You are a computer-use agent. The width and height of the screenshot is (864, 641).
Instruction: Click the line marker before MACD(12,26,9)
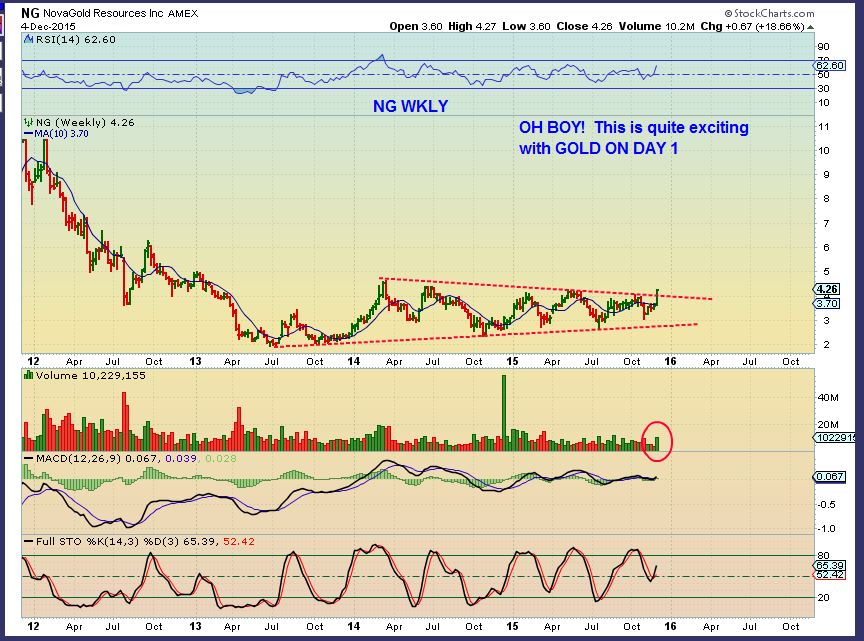pyautogui.click(x=29, y=458)
